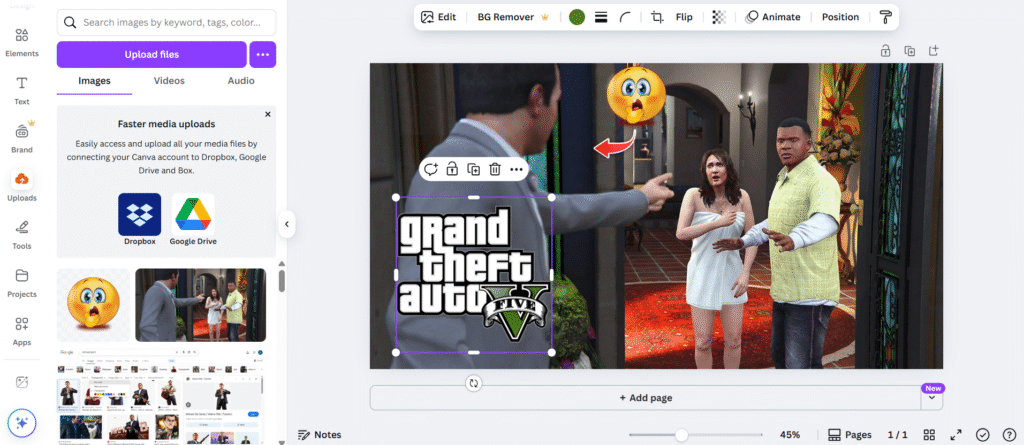Expand the add page dropdown chevron
Viewport: 1024px width, 445px height.
(932, 397)
